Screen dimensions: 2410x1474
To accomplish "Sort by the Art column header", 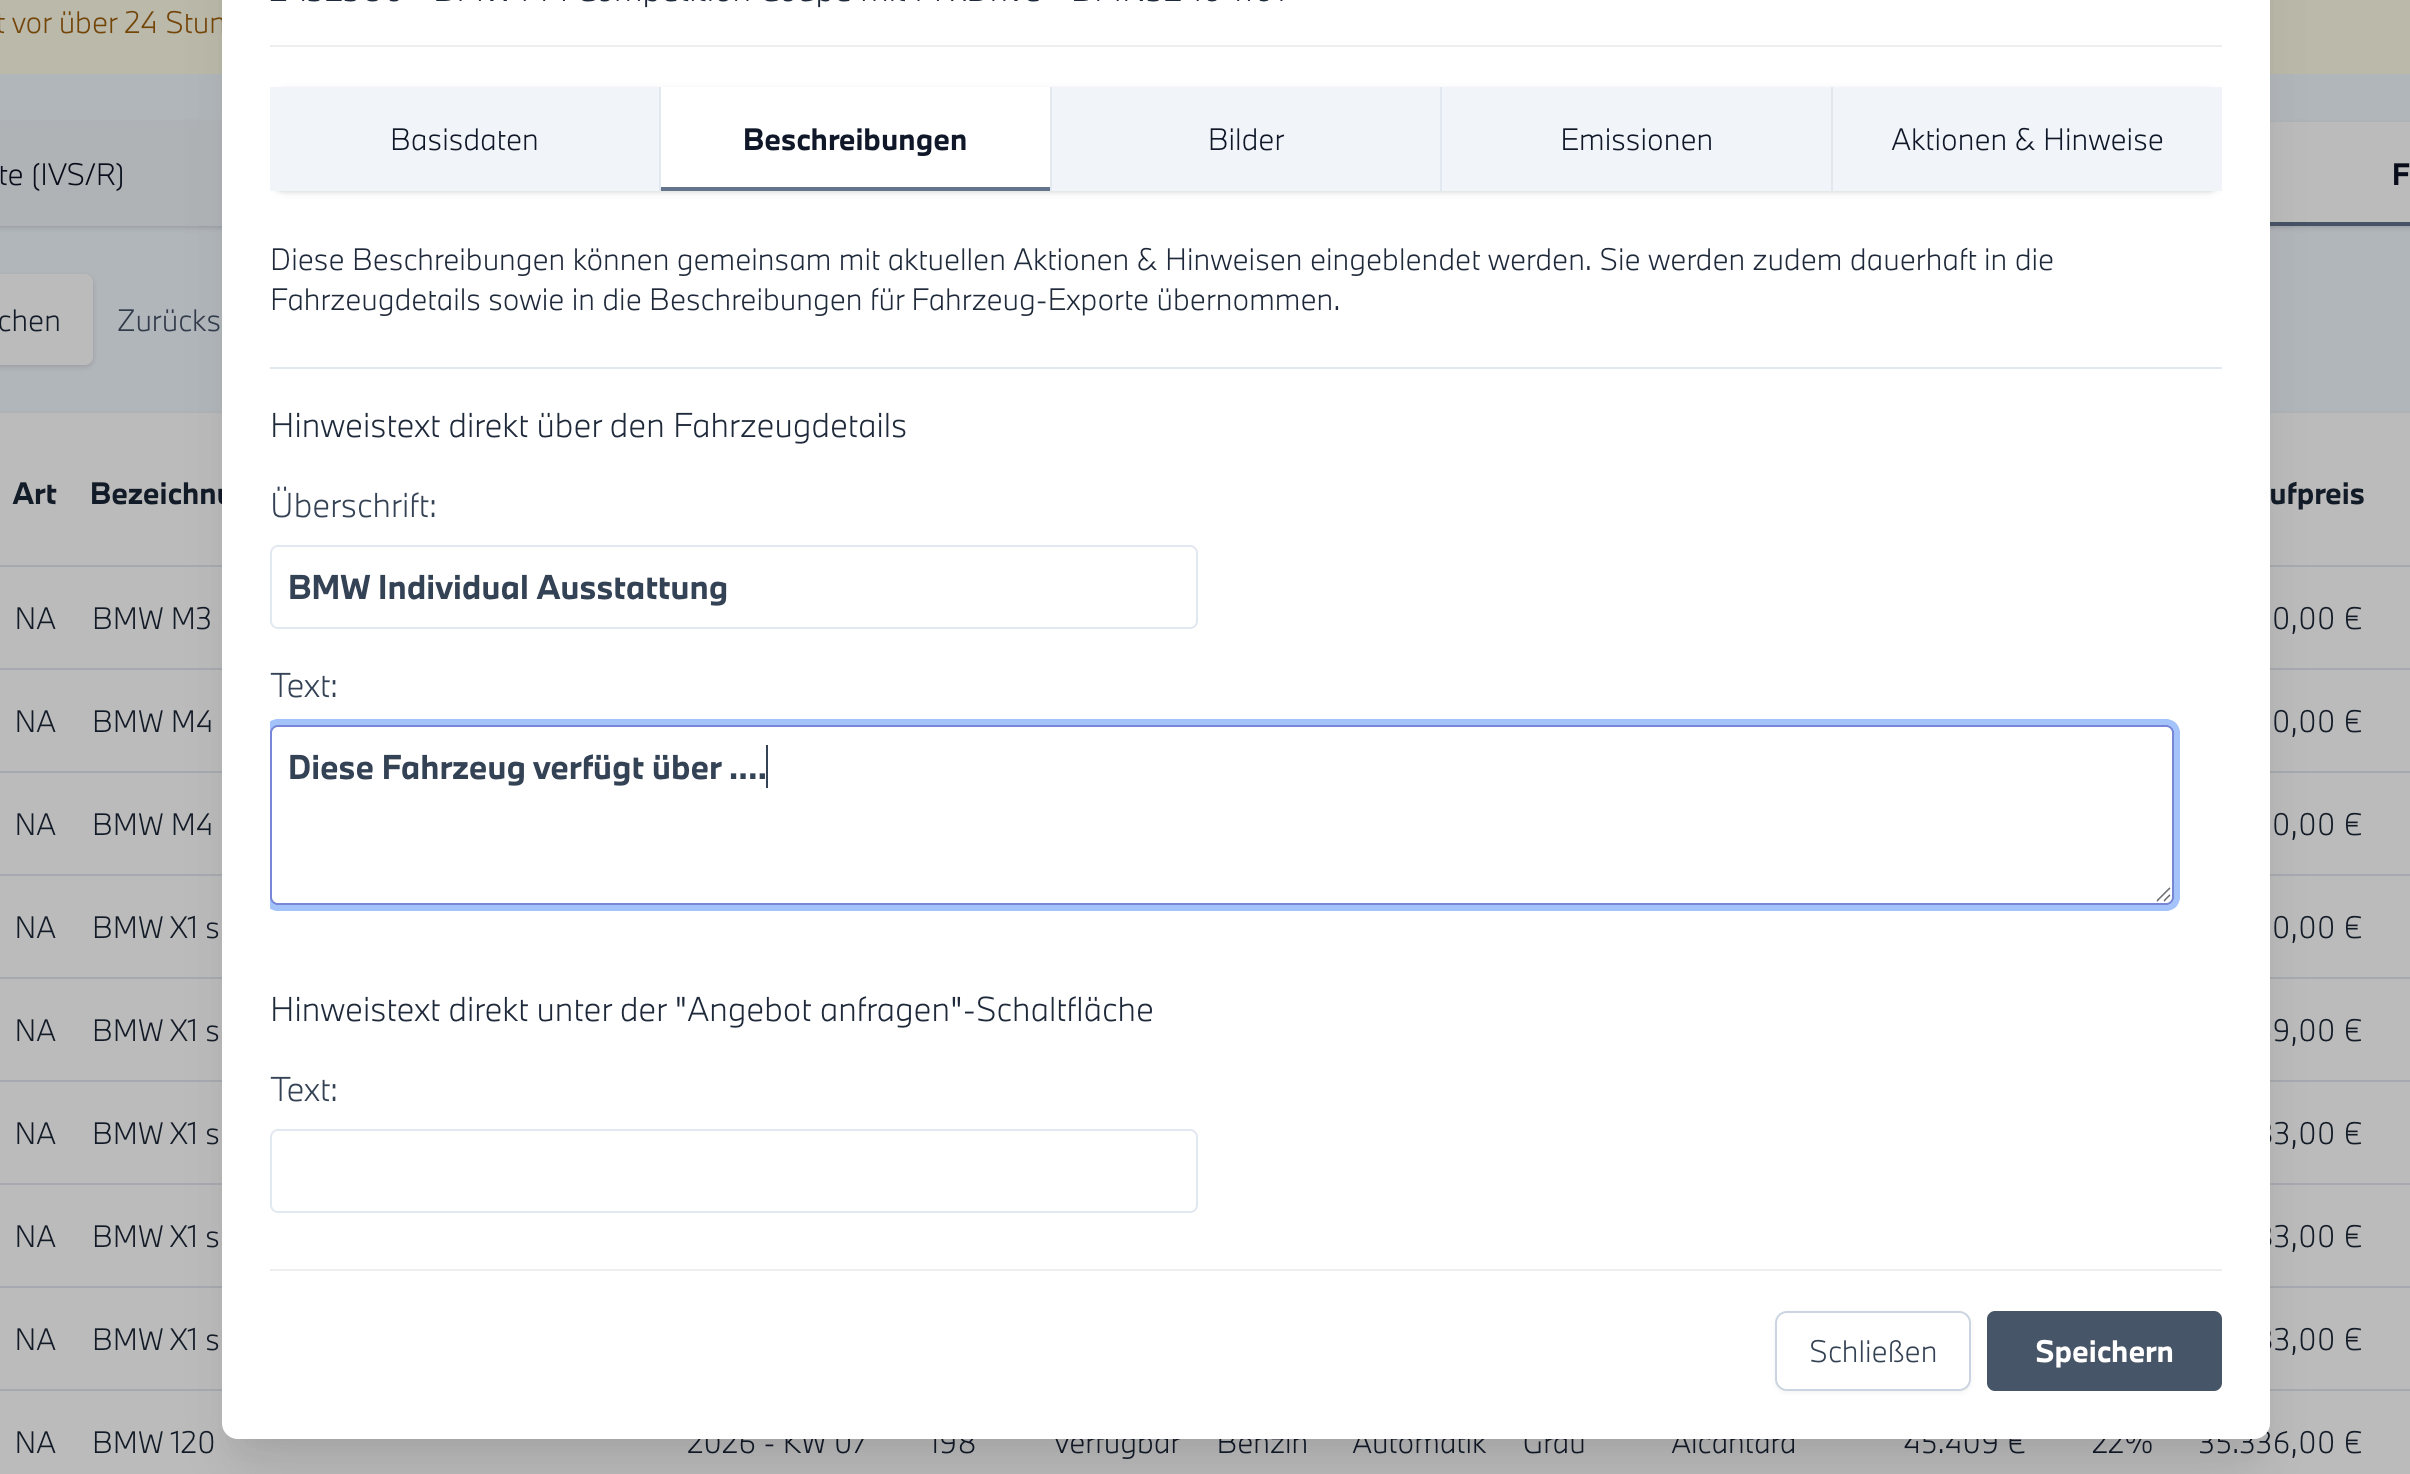I will point(34,494).
